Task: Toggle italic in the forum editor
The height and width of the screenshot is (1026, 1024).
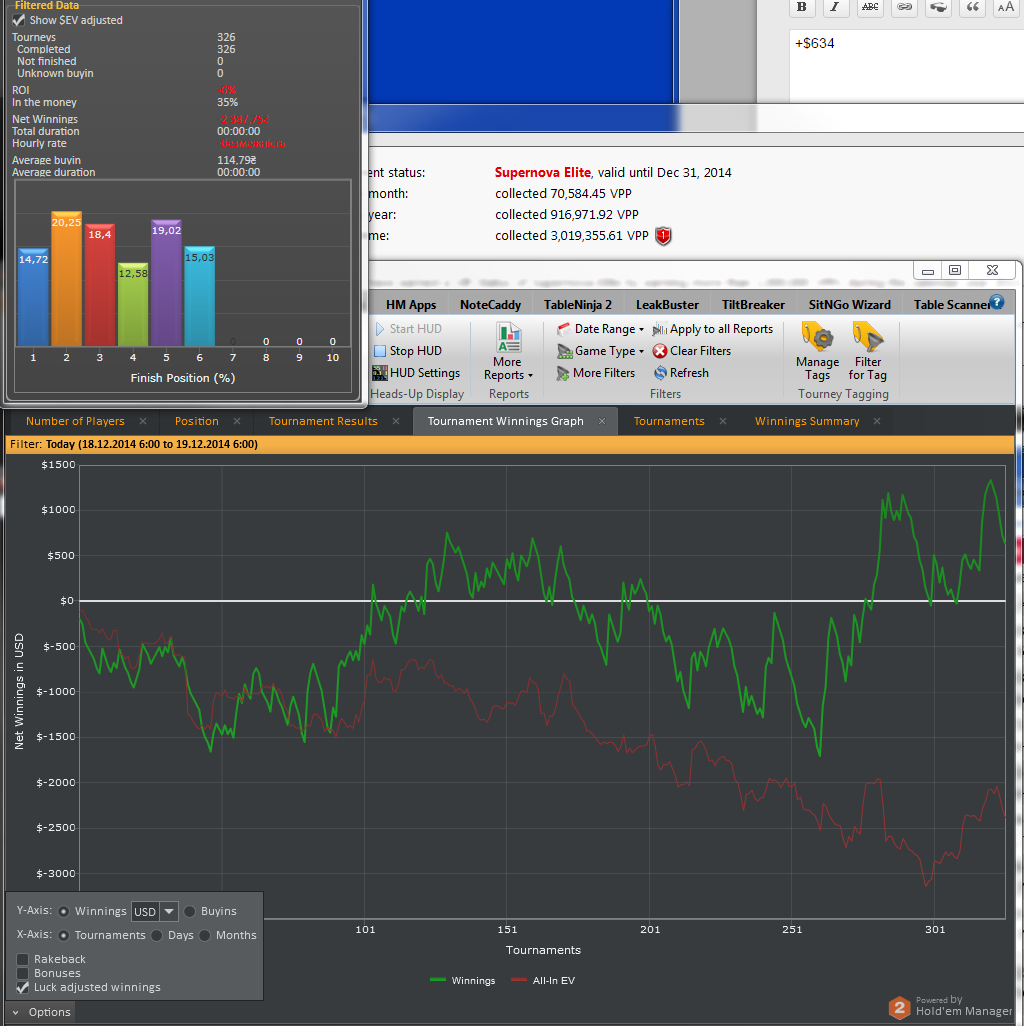Action: tap(835, 7)
